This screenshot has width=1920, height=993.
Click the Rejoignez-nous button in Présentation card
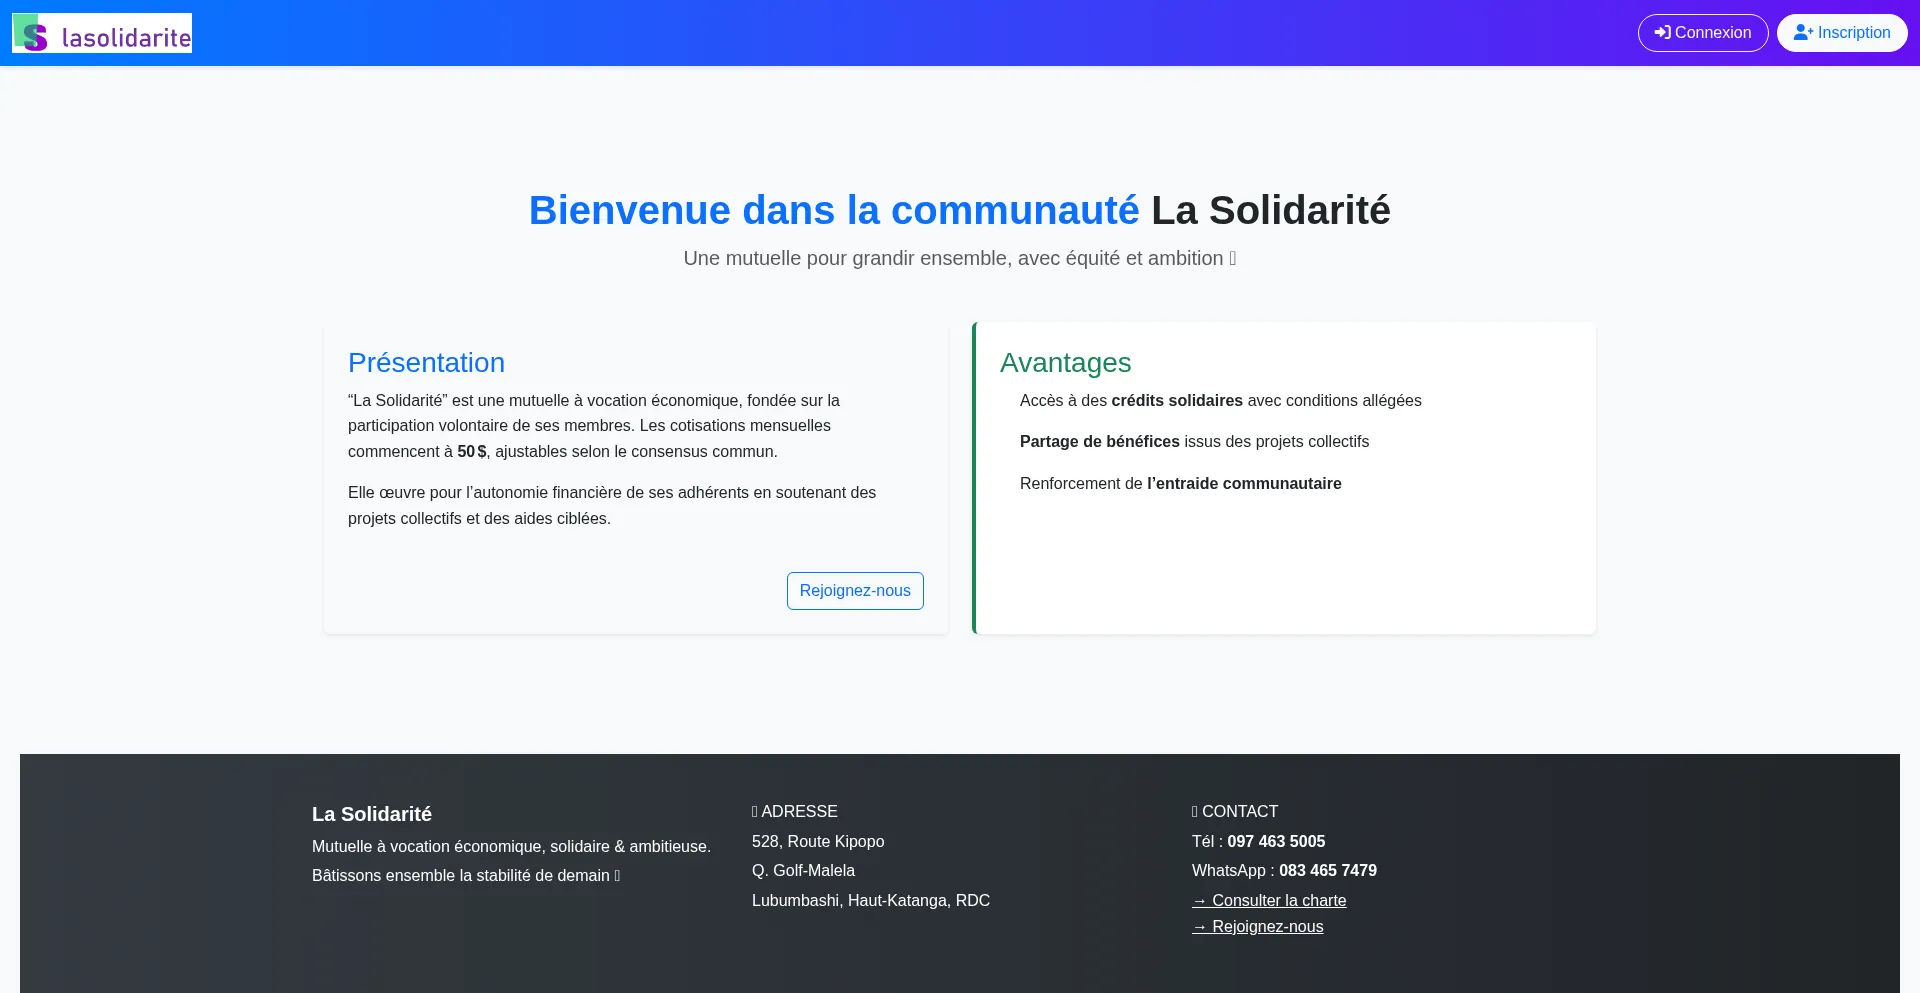854,590
